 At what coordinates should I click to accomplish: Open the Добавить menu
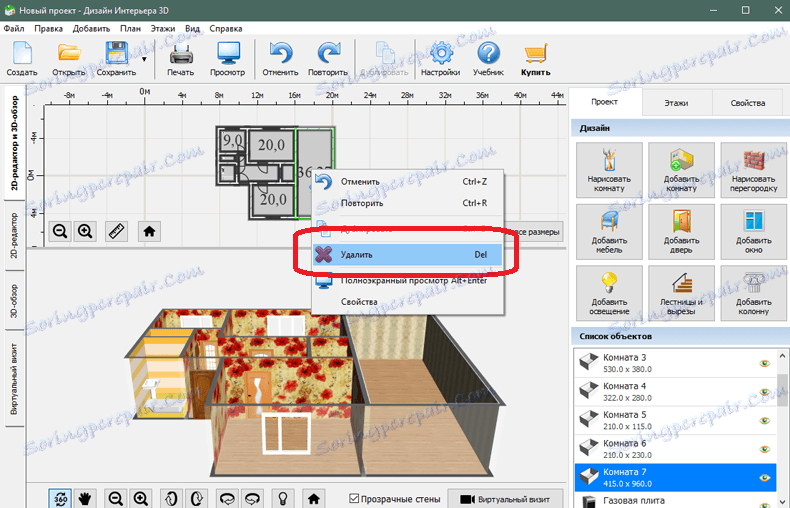[x=91, y=29]
